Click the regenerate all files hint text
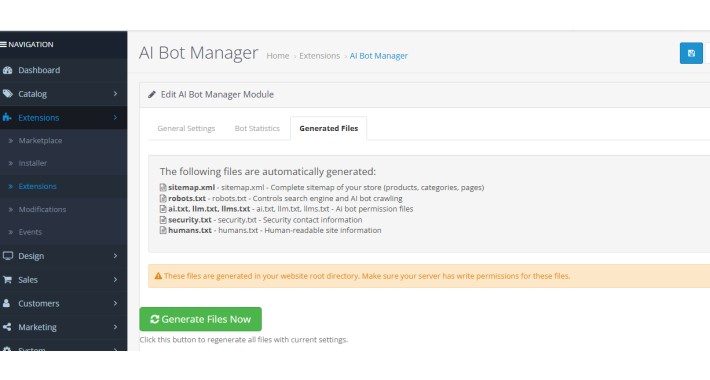This screenshot has height=380, width=710. click(244, 340)
